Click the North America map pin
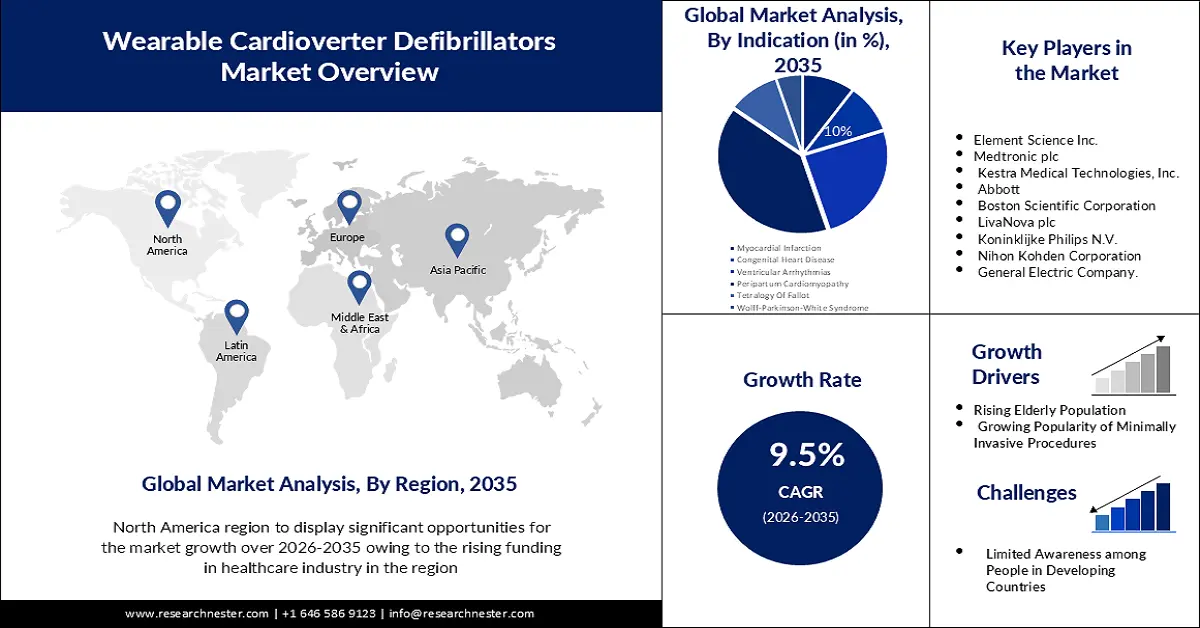1200x628 pixels. 167,208
